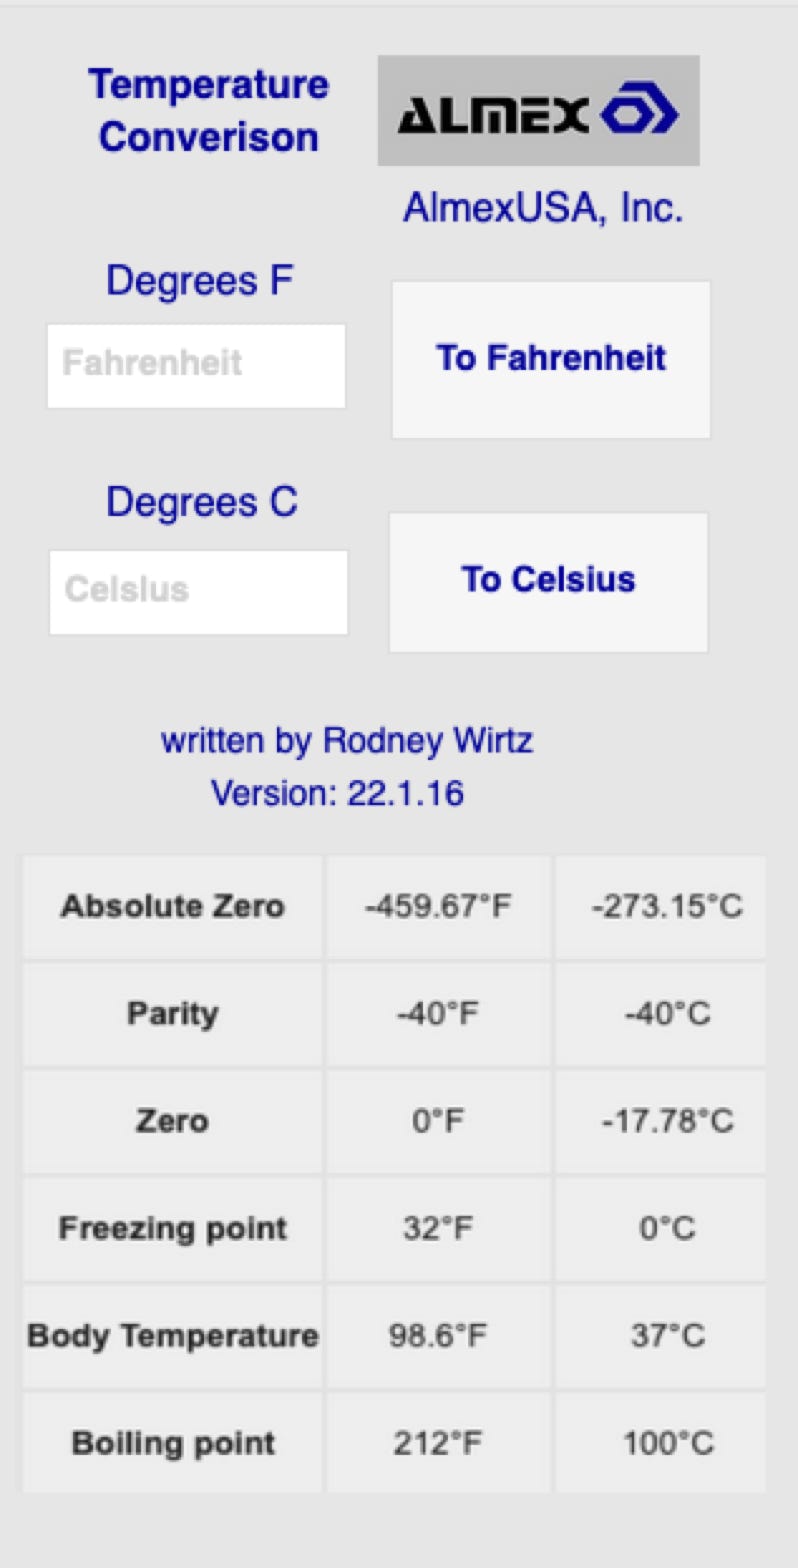This screenshot has height=1568, width=798.
Task: Click the -459.67°F table cell
Action: point(438,907)
